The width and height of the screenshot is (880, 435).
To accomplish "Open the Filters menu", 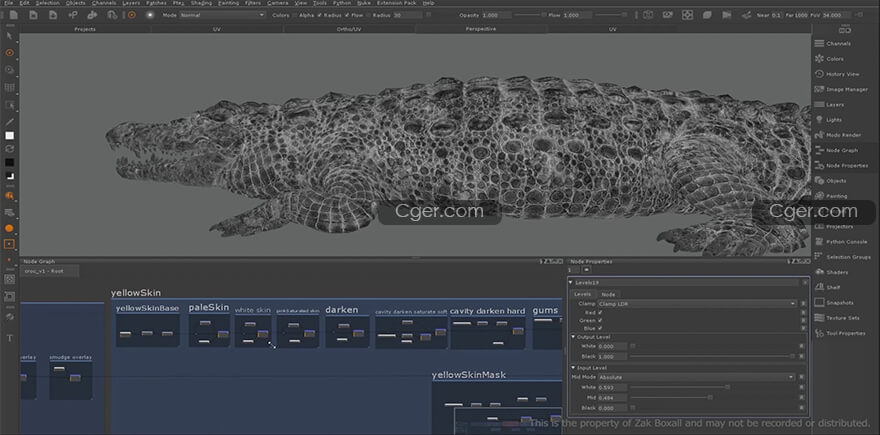I will (x=253, y=3).
